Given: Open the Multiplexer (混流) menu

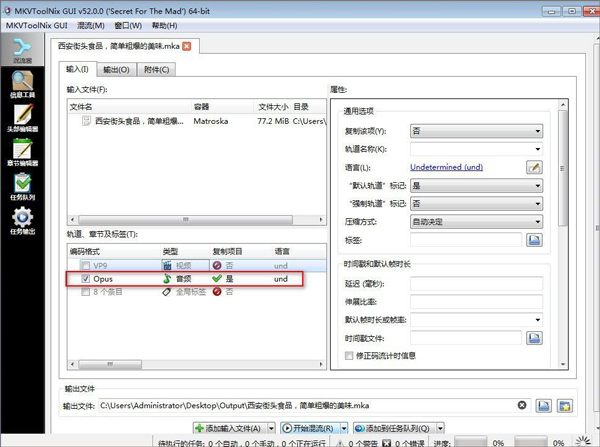Looking at the screenshot, I should click(x=91, y=26).
